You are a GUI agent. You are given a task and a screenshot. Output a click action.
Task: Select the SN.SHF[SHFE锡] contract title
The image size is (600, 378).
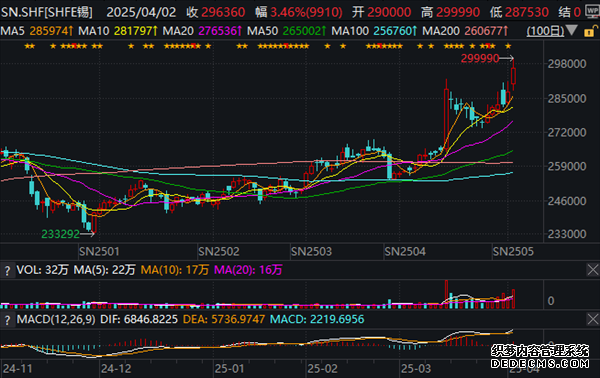point(47,12)
